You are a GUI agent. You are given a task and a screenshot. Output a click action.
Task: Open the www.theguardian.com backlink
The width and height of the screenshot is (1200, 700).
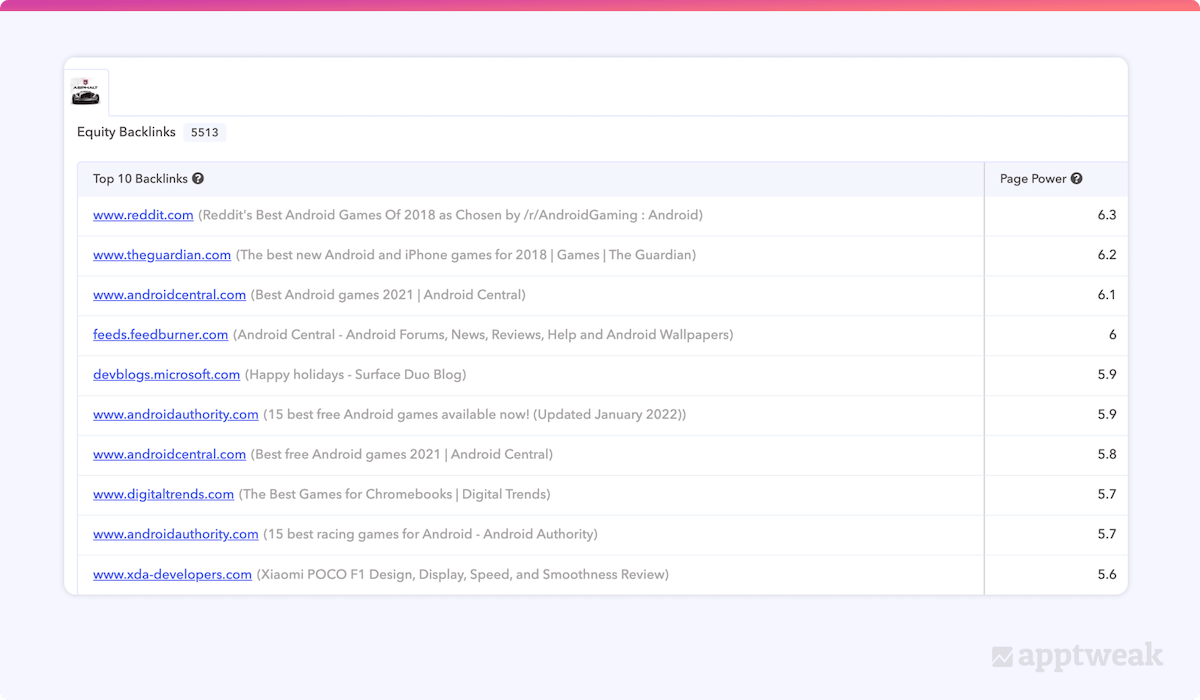(162, 255)
